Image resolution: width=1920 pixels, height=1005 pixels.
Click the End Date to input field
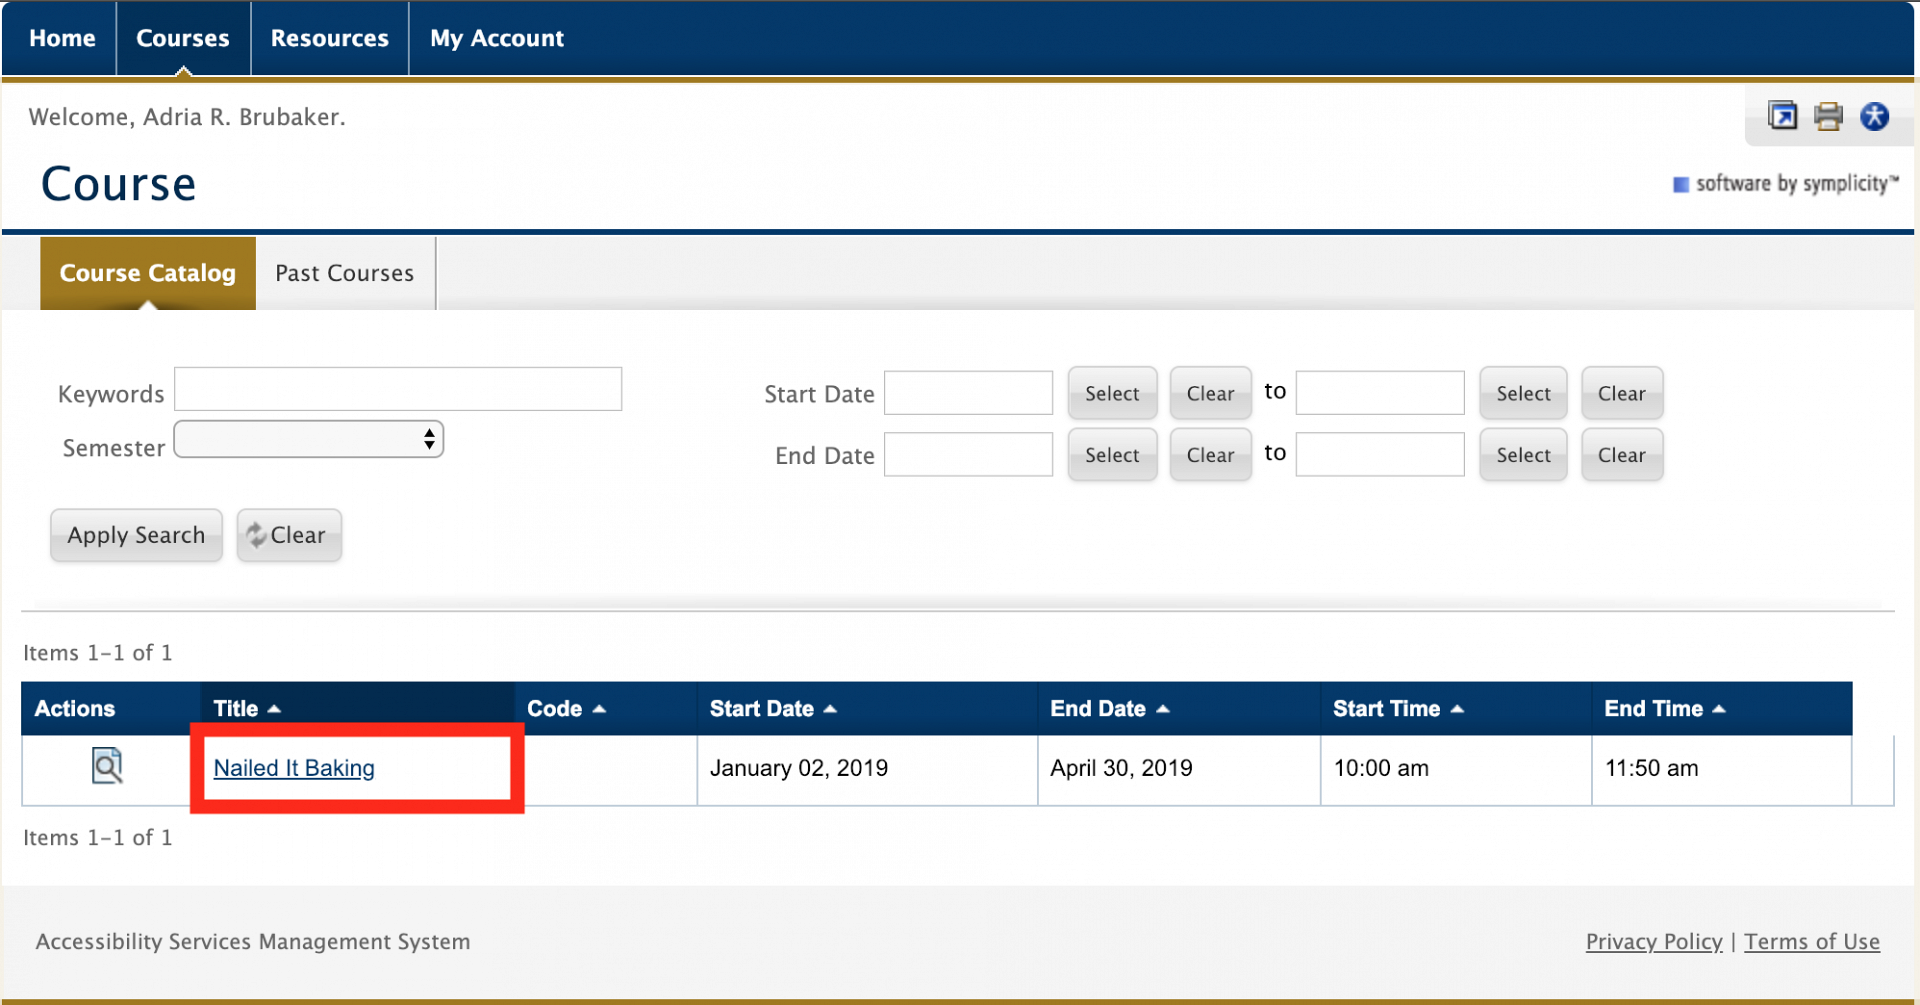1380,454
